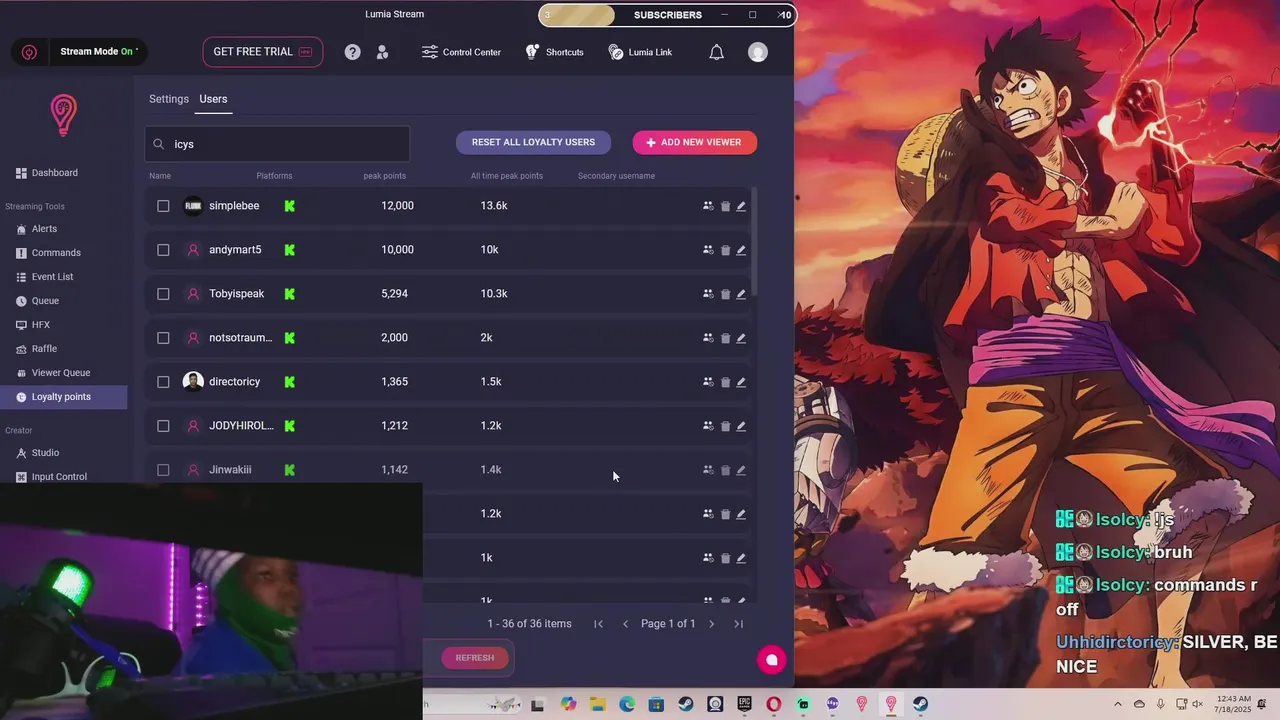Open merge users icon for directoricy
Viewport: 1280px width, 720px height.
708,382
